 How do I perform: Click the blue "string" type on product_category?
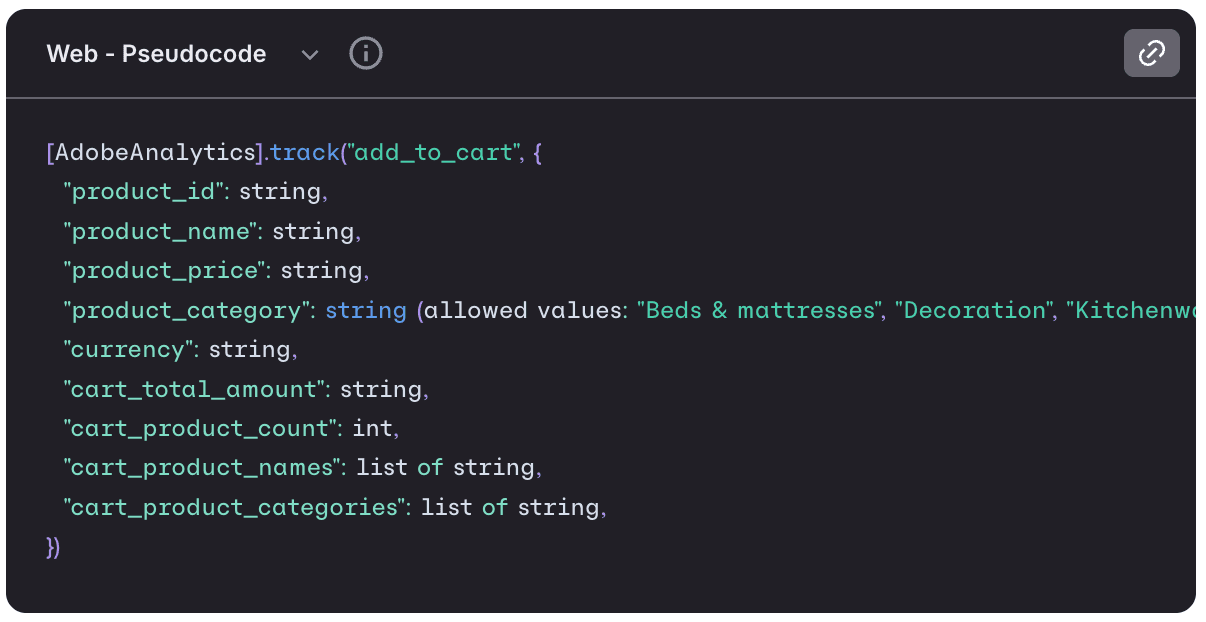(x=365, y=310)
